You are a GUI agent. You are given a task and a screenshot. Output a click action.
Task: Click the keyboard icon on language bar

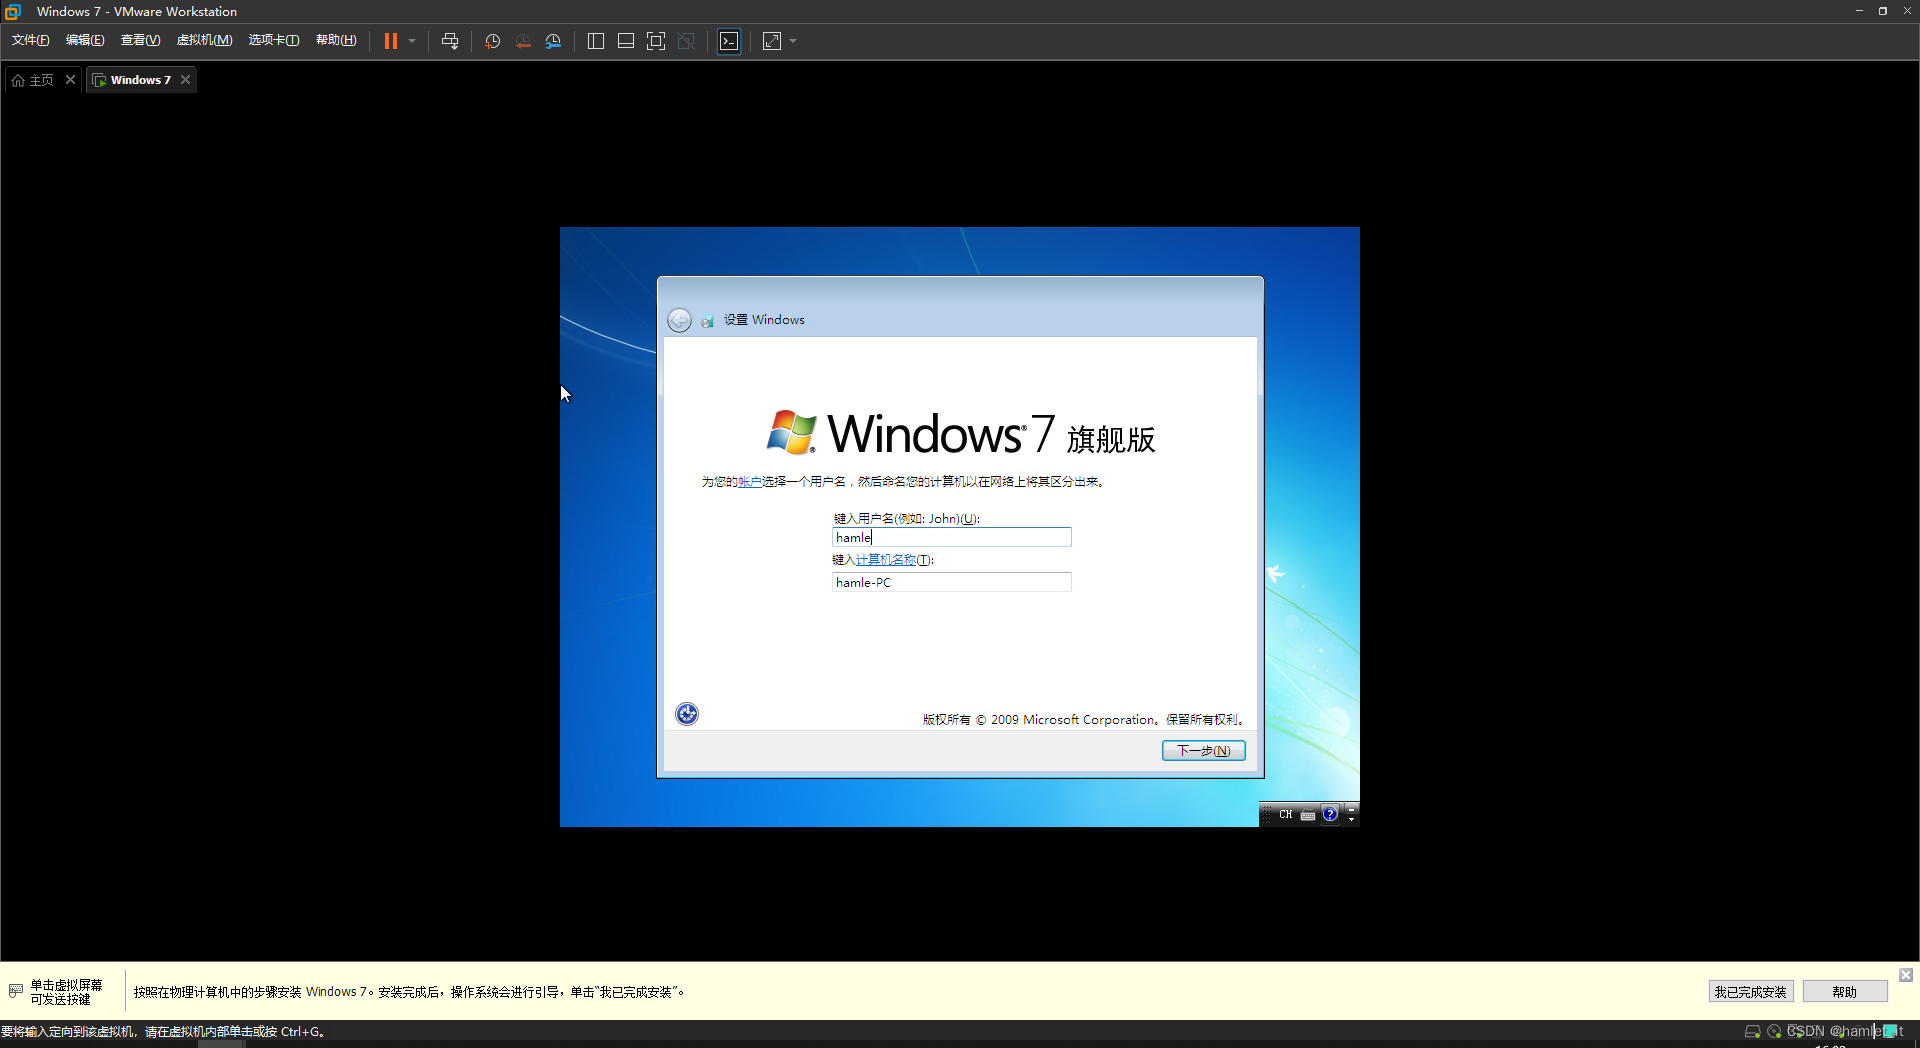1308,815
